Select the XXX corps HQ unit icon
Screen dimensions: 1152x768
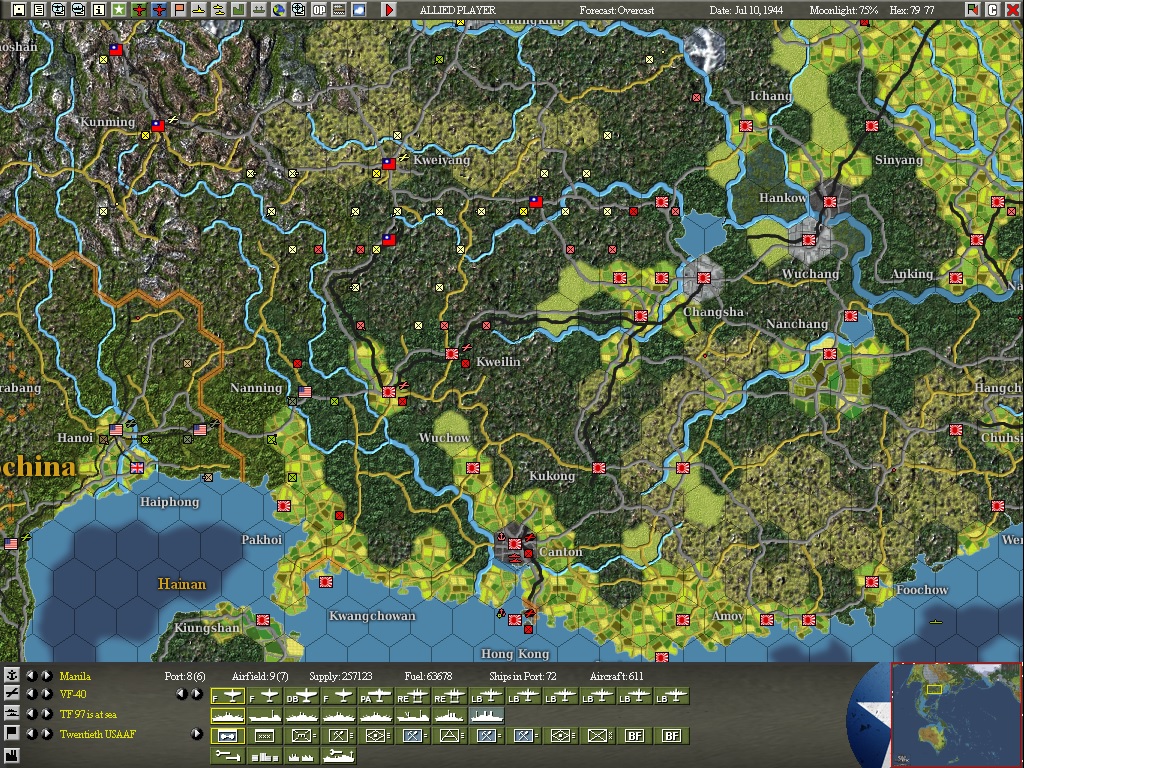264,736
